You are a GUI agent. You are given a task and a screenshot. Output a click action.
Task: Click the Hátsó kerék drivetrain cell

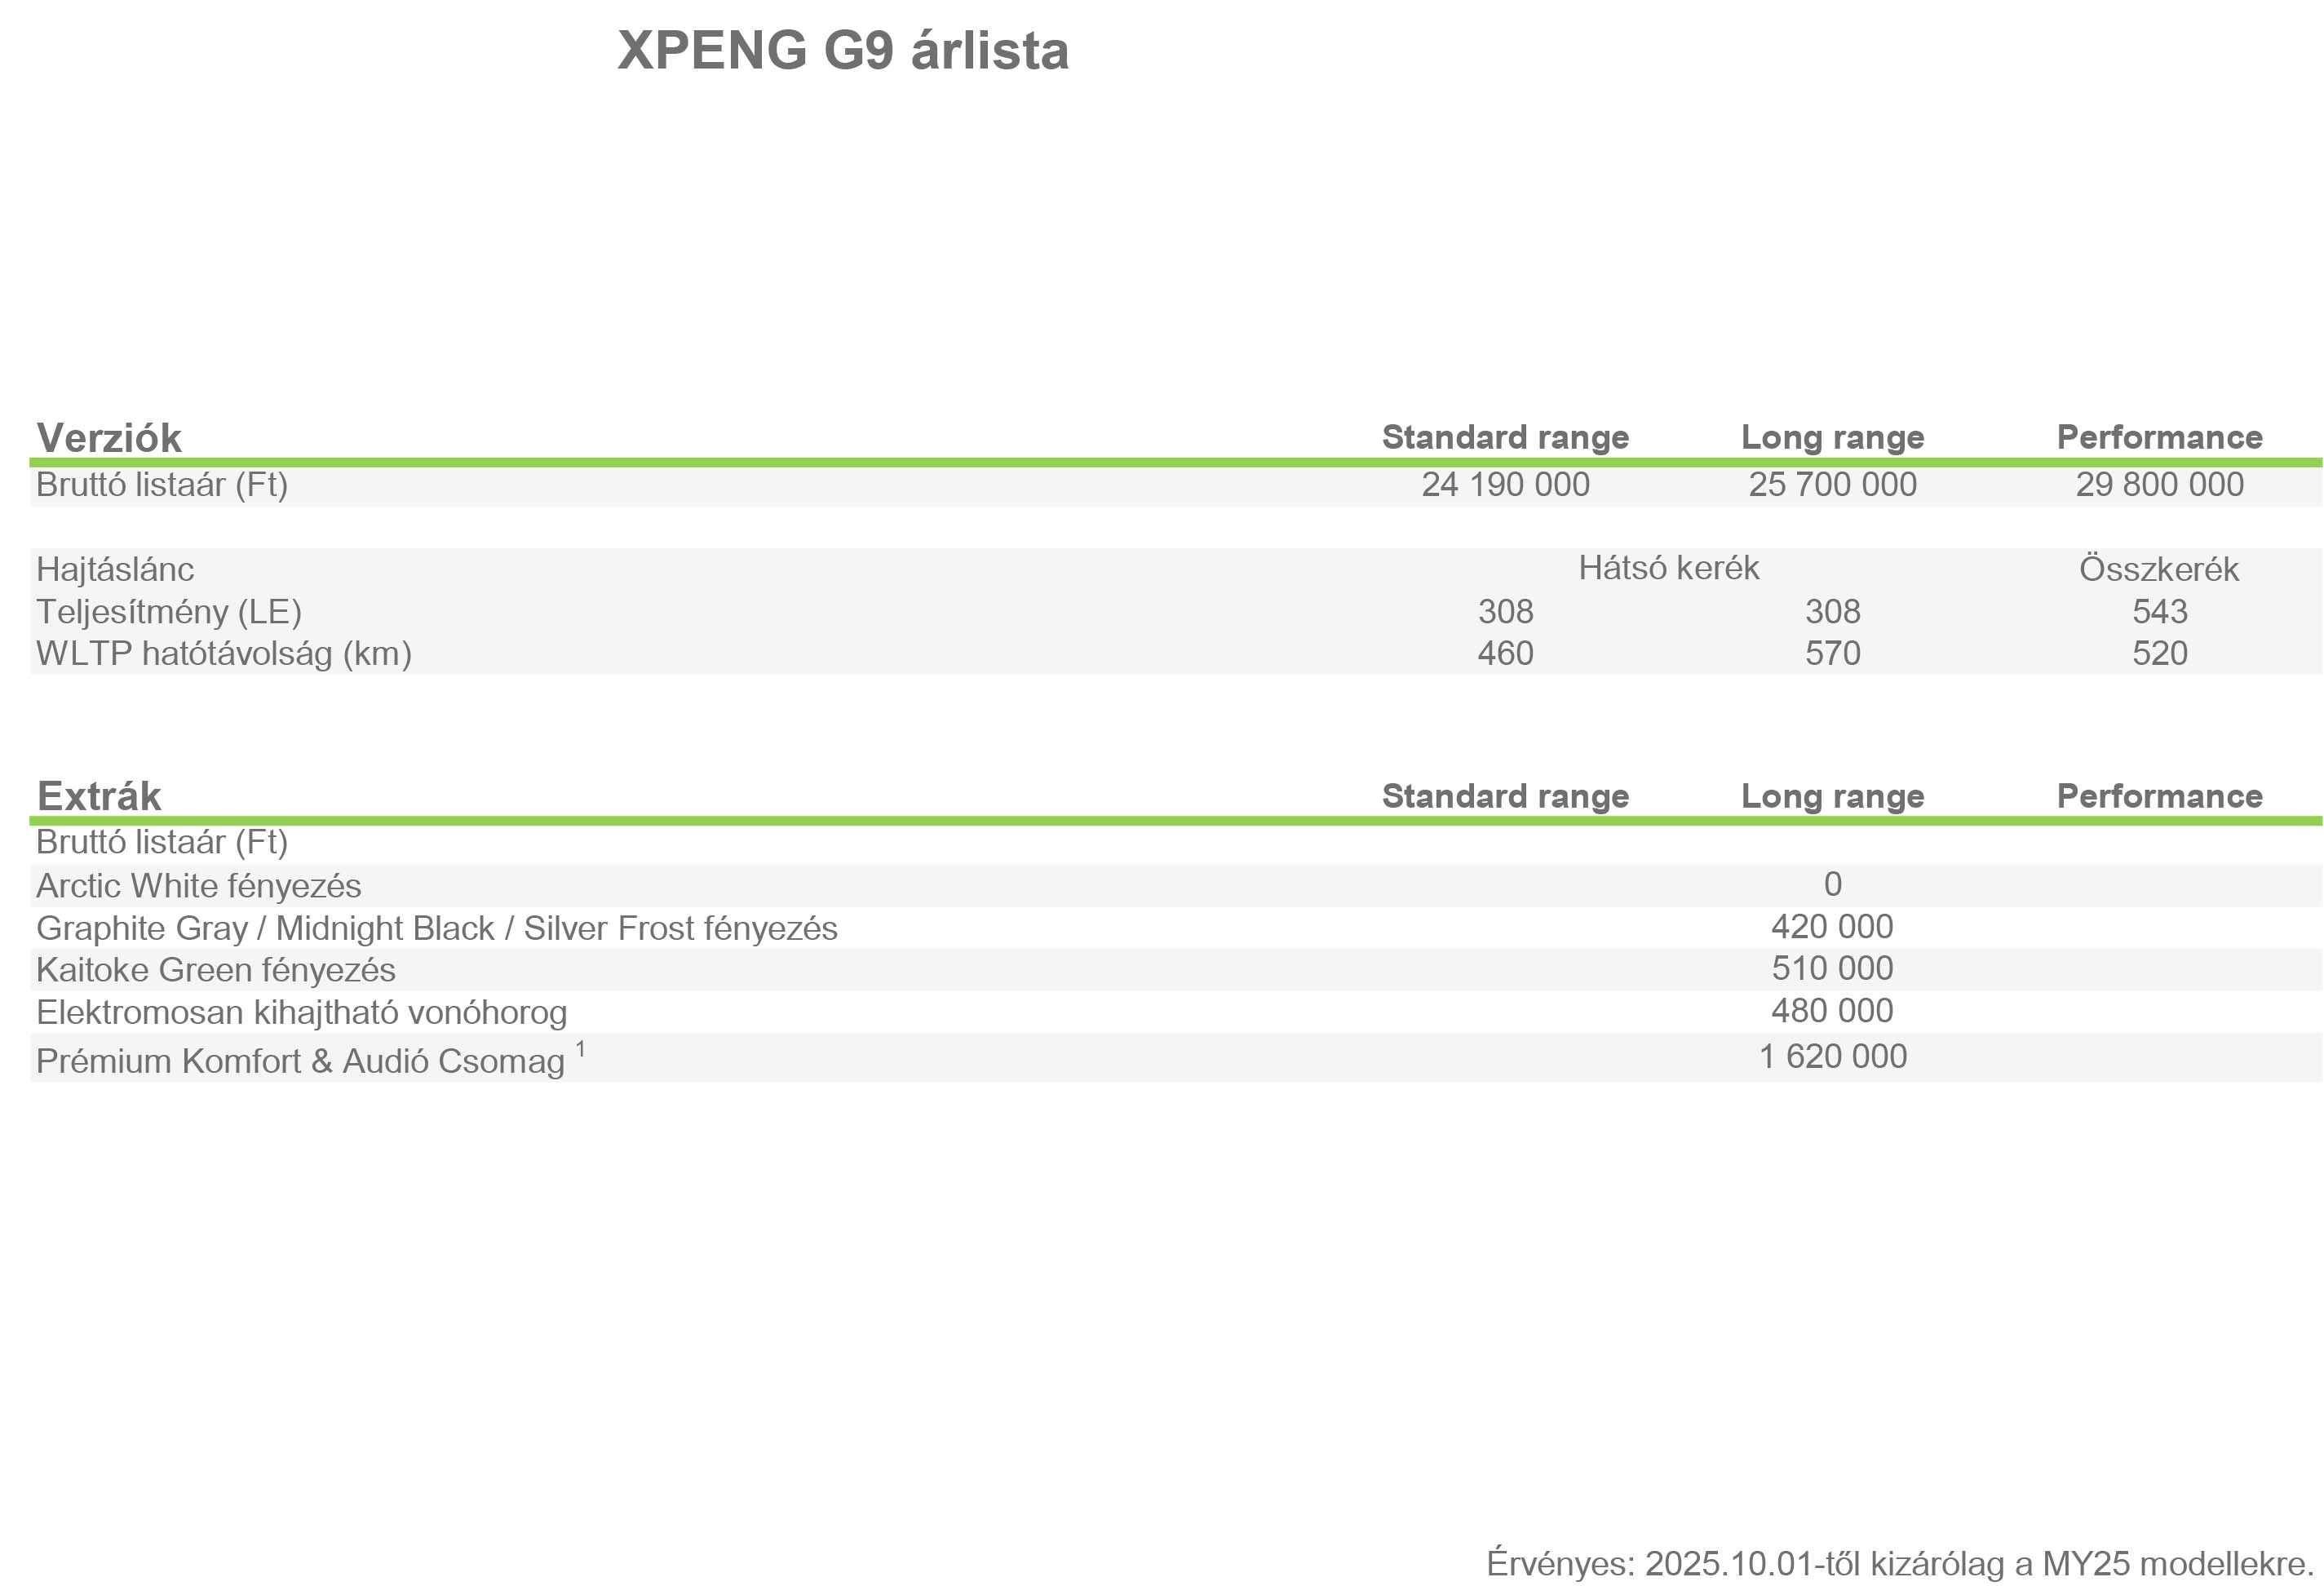coord(1668,568)
